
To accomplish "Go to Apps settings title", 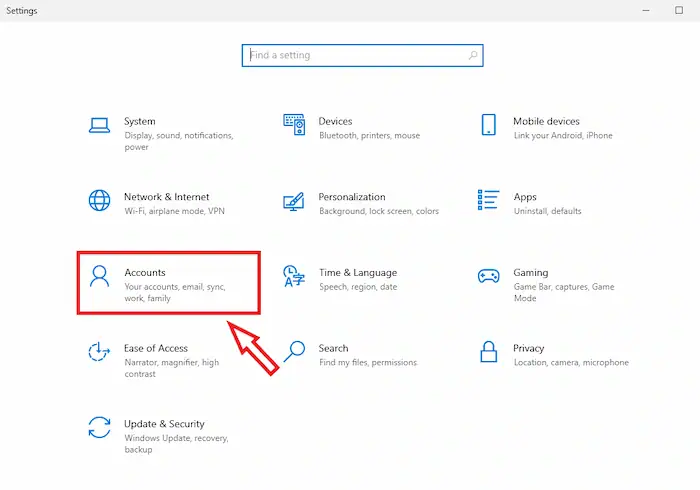I will [525, 197].
